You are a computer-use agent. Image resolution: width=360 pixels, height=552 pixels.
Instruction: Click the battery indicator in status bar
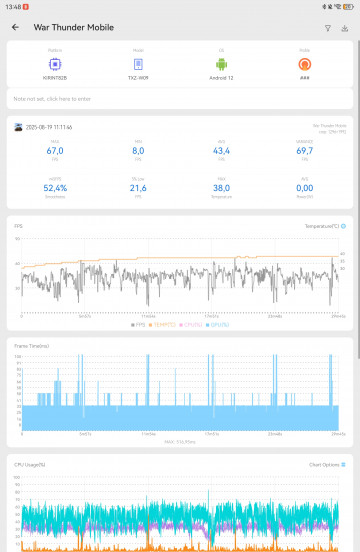348,7
